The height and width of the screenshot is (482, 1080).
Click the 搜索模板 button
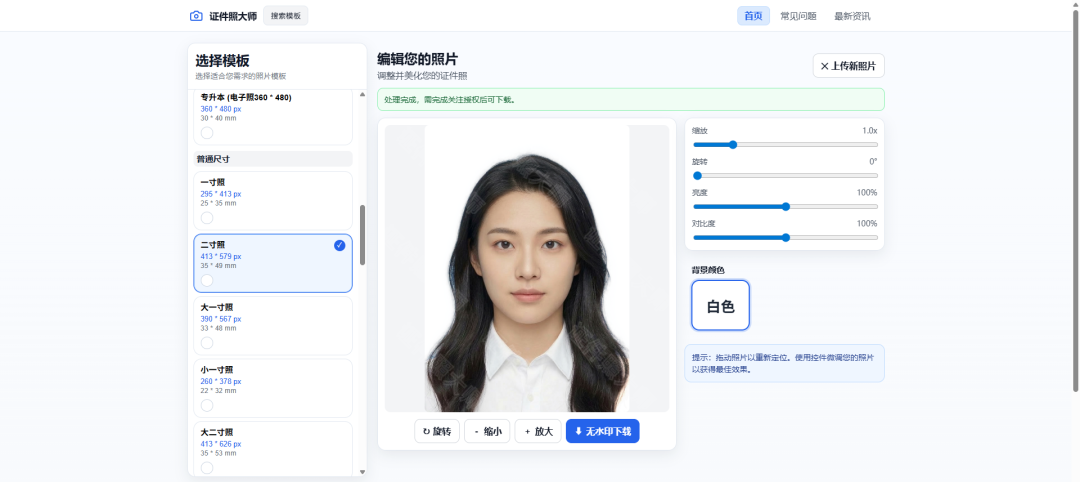[286, 16]
